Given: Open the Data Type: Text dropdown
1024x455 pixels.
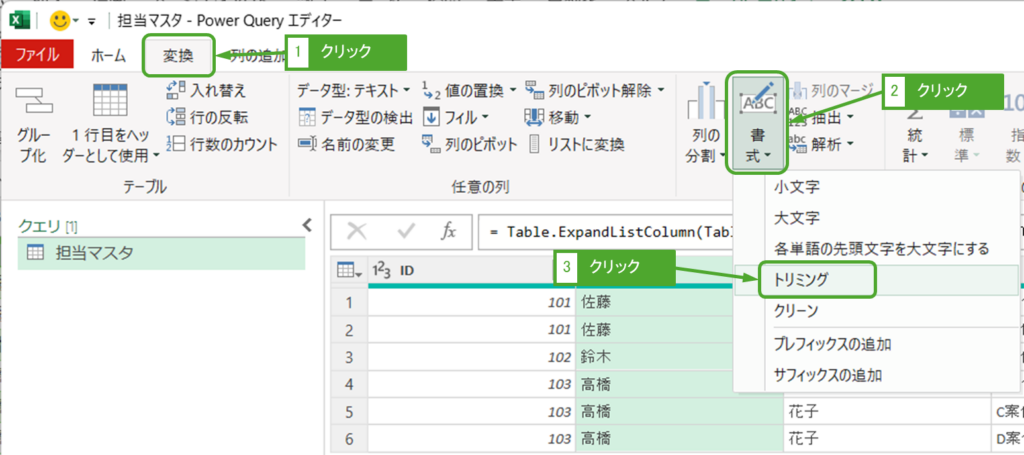Looking at the screenshot, I should click(x=354, y=91).
